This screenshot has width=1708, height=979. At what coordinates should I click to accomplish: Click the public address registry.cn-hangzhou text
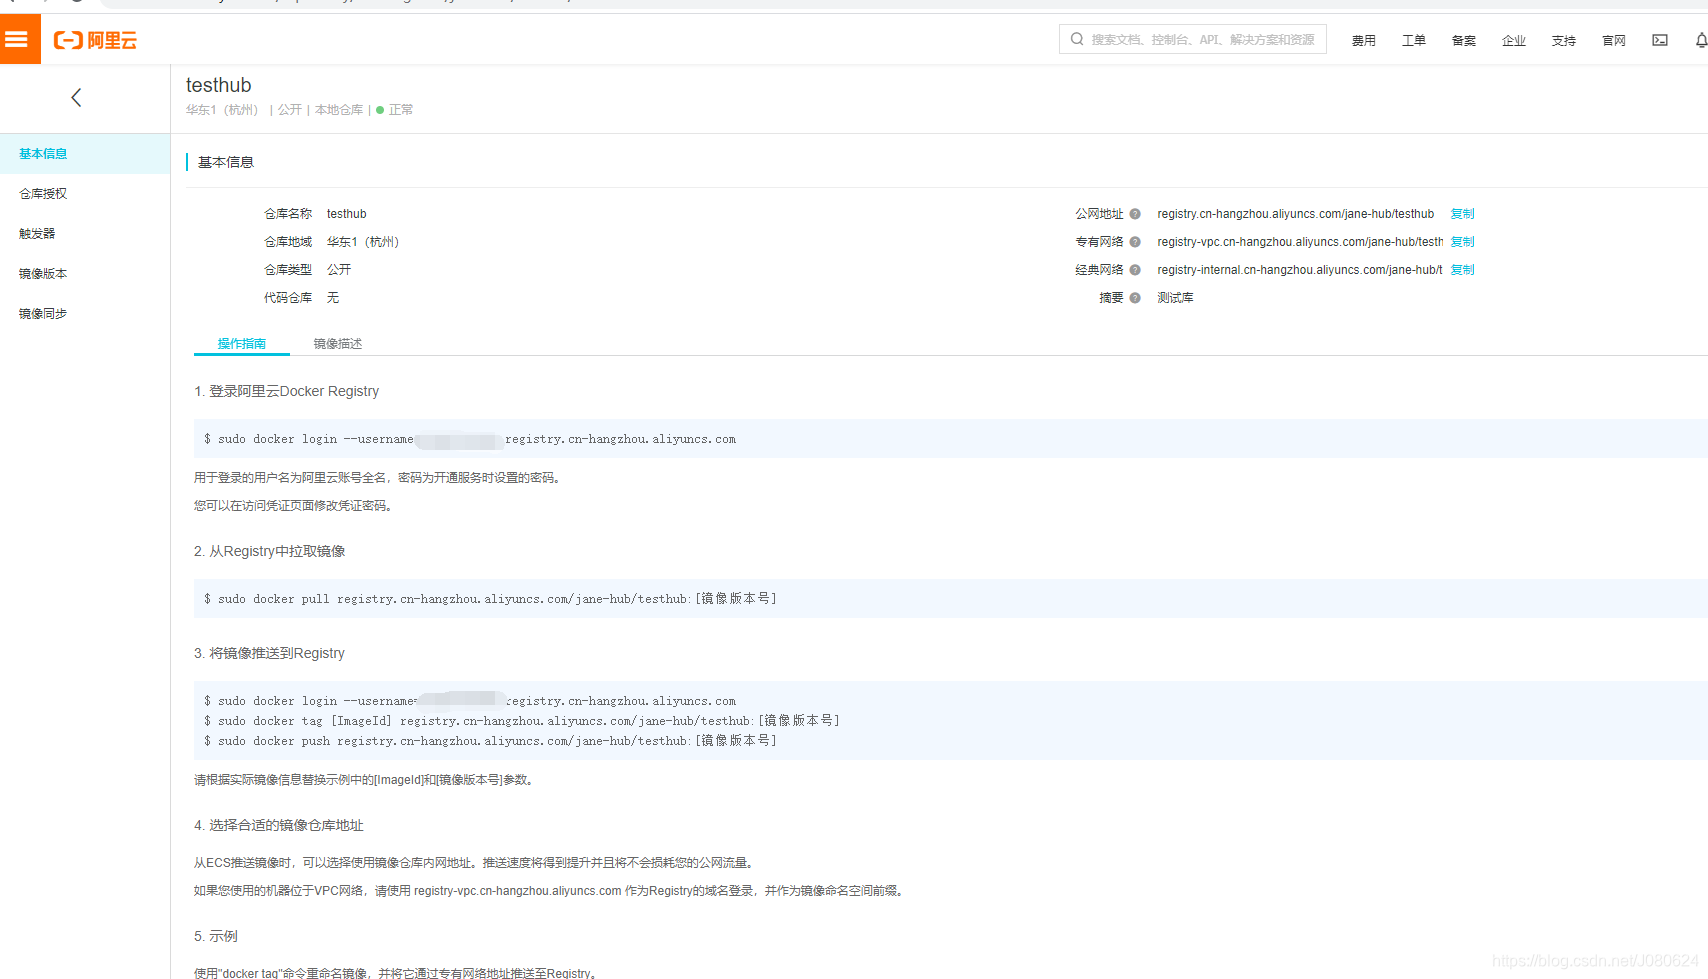pos(1295,214)
